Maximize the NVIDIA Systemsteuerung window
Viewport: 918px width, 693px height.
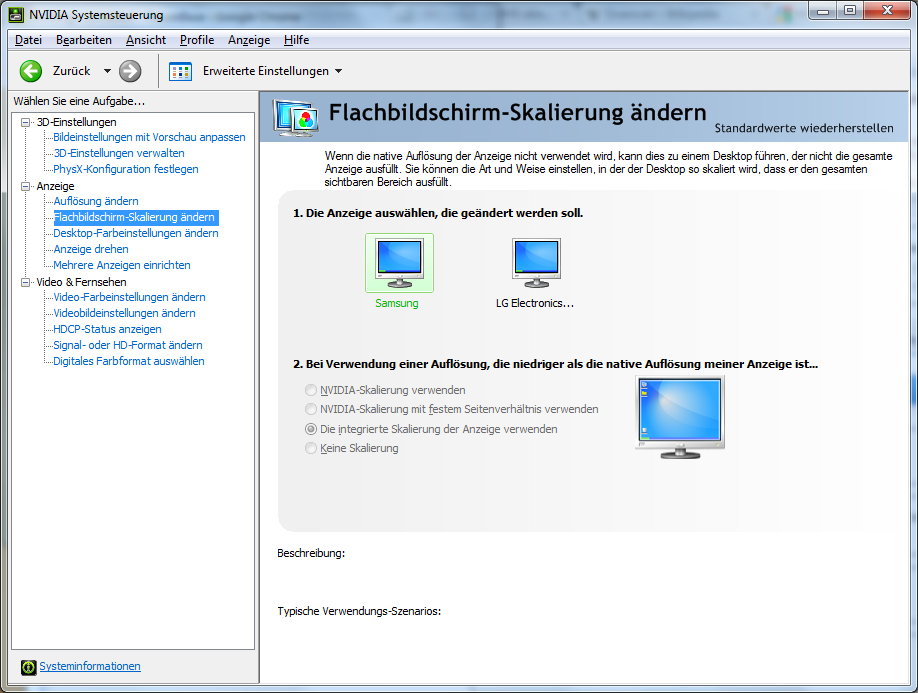pos(850,11)
